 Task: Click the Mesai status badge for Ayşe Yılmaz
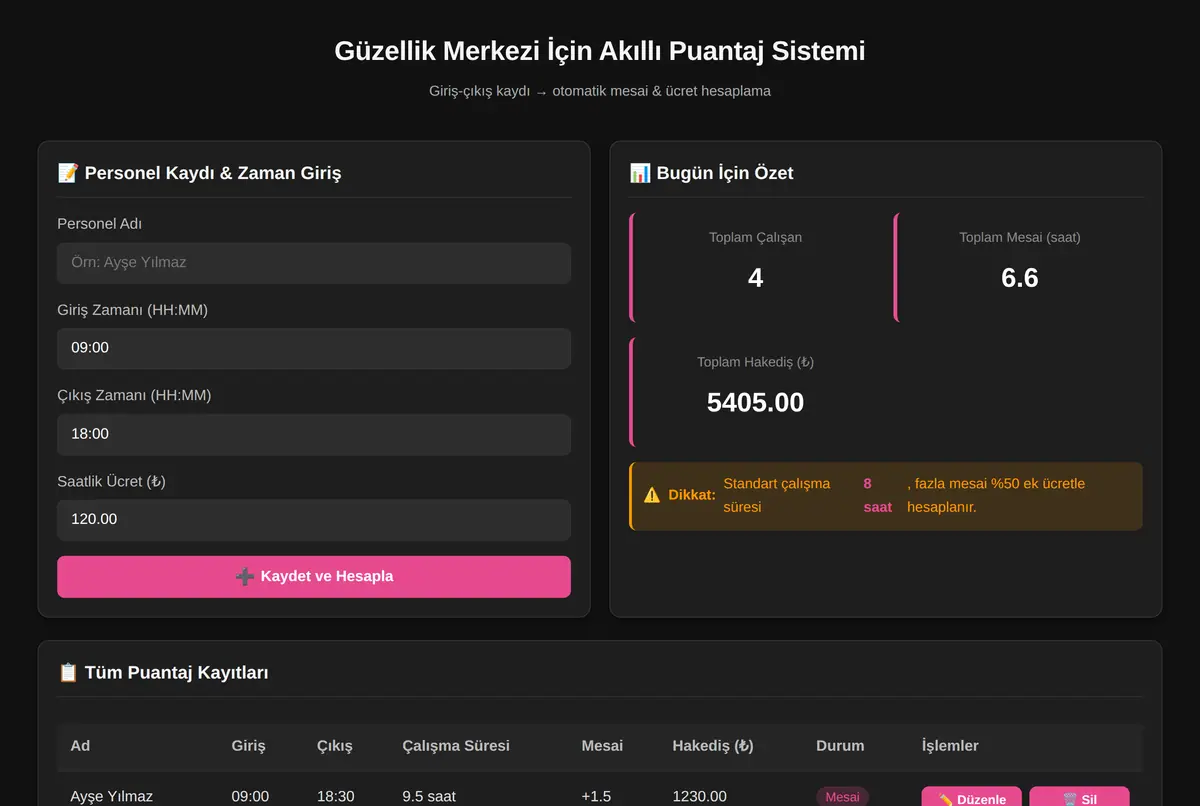point(842,797)
